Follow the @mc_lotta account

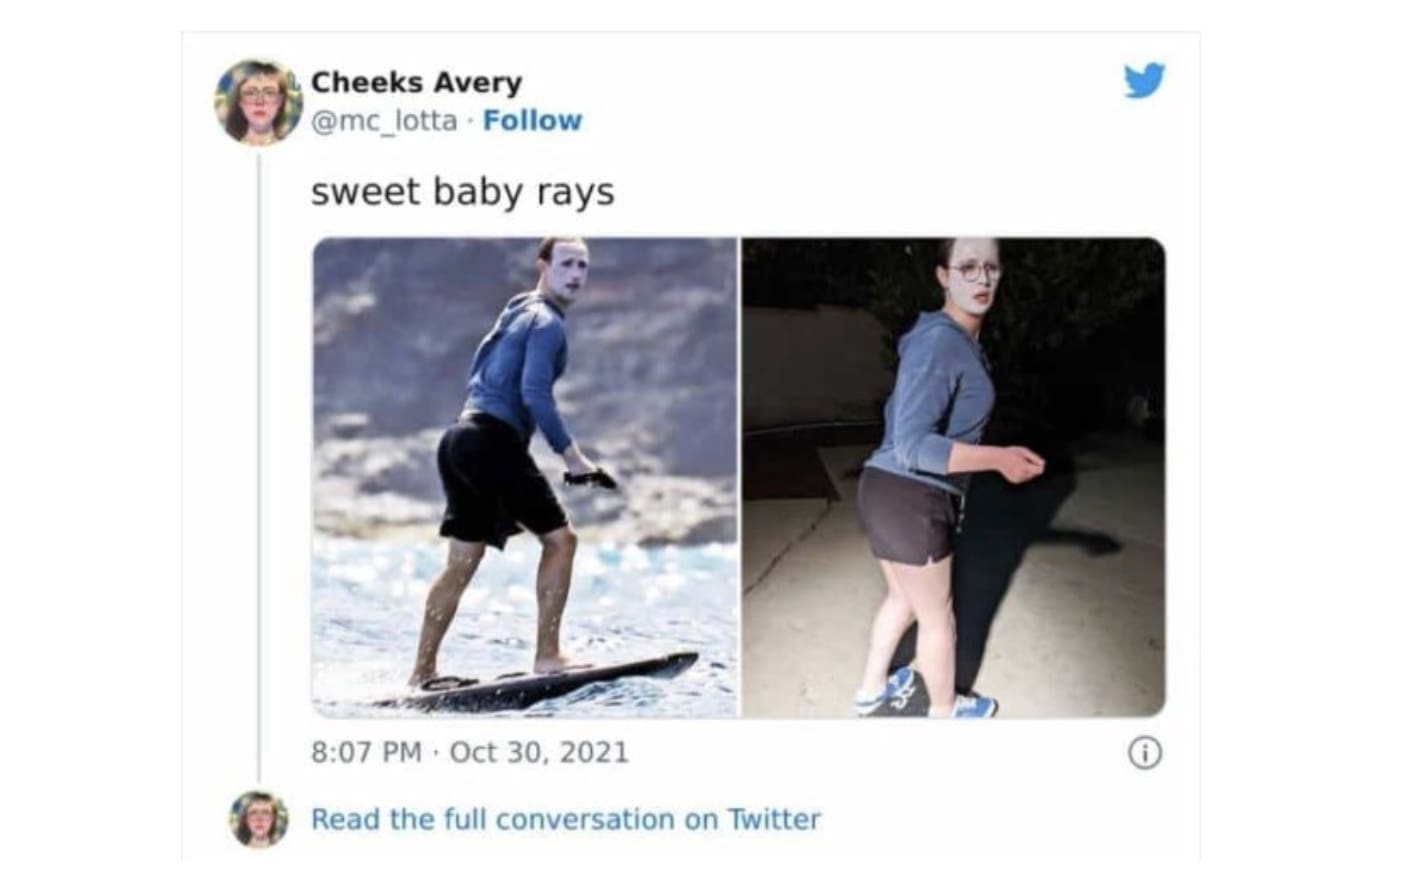click(532, 120)
